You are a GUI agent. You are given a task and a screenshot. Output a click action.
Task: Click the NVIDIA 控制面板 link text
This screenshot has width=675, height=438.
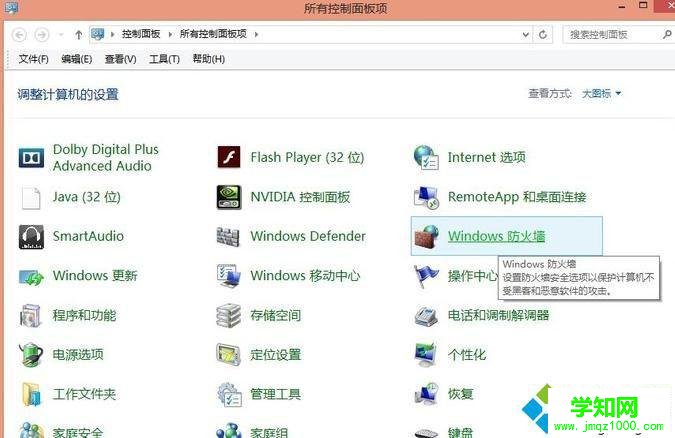(x=300, y=197)
